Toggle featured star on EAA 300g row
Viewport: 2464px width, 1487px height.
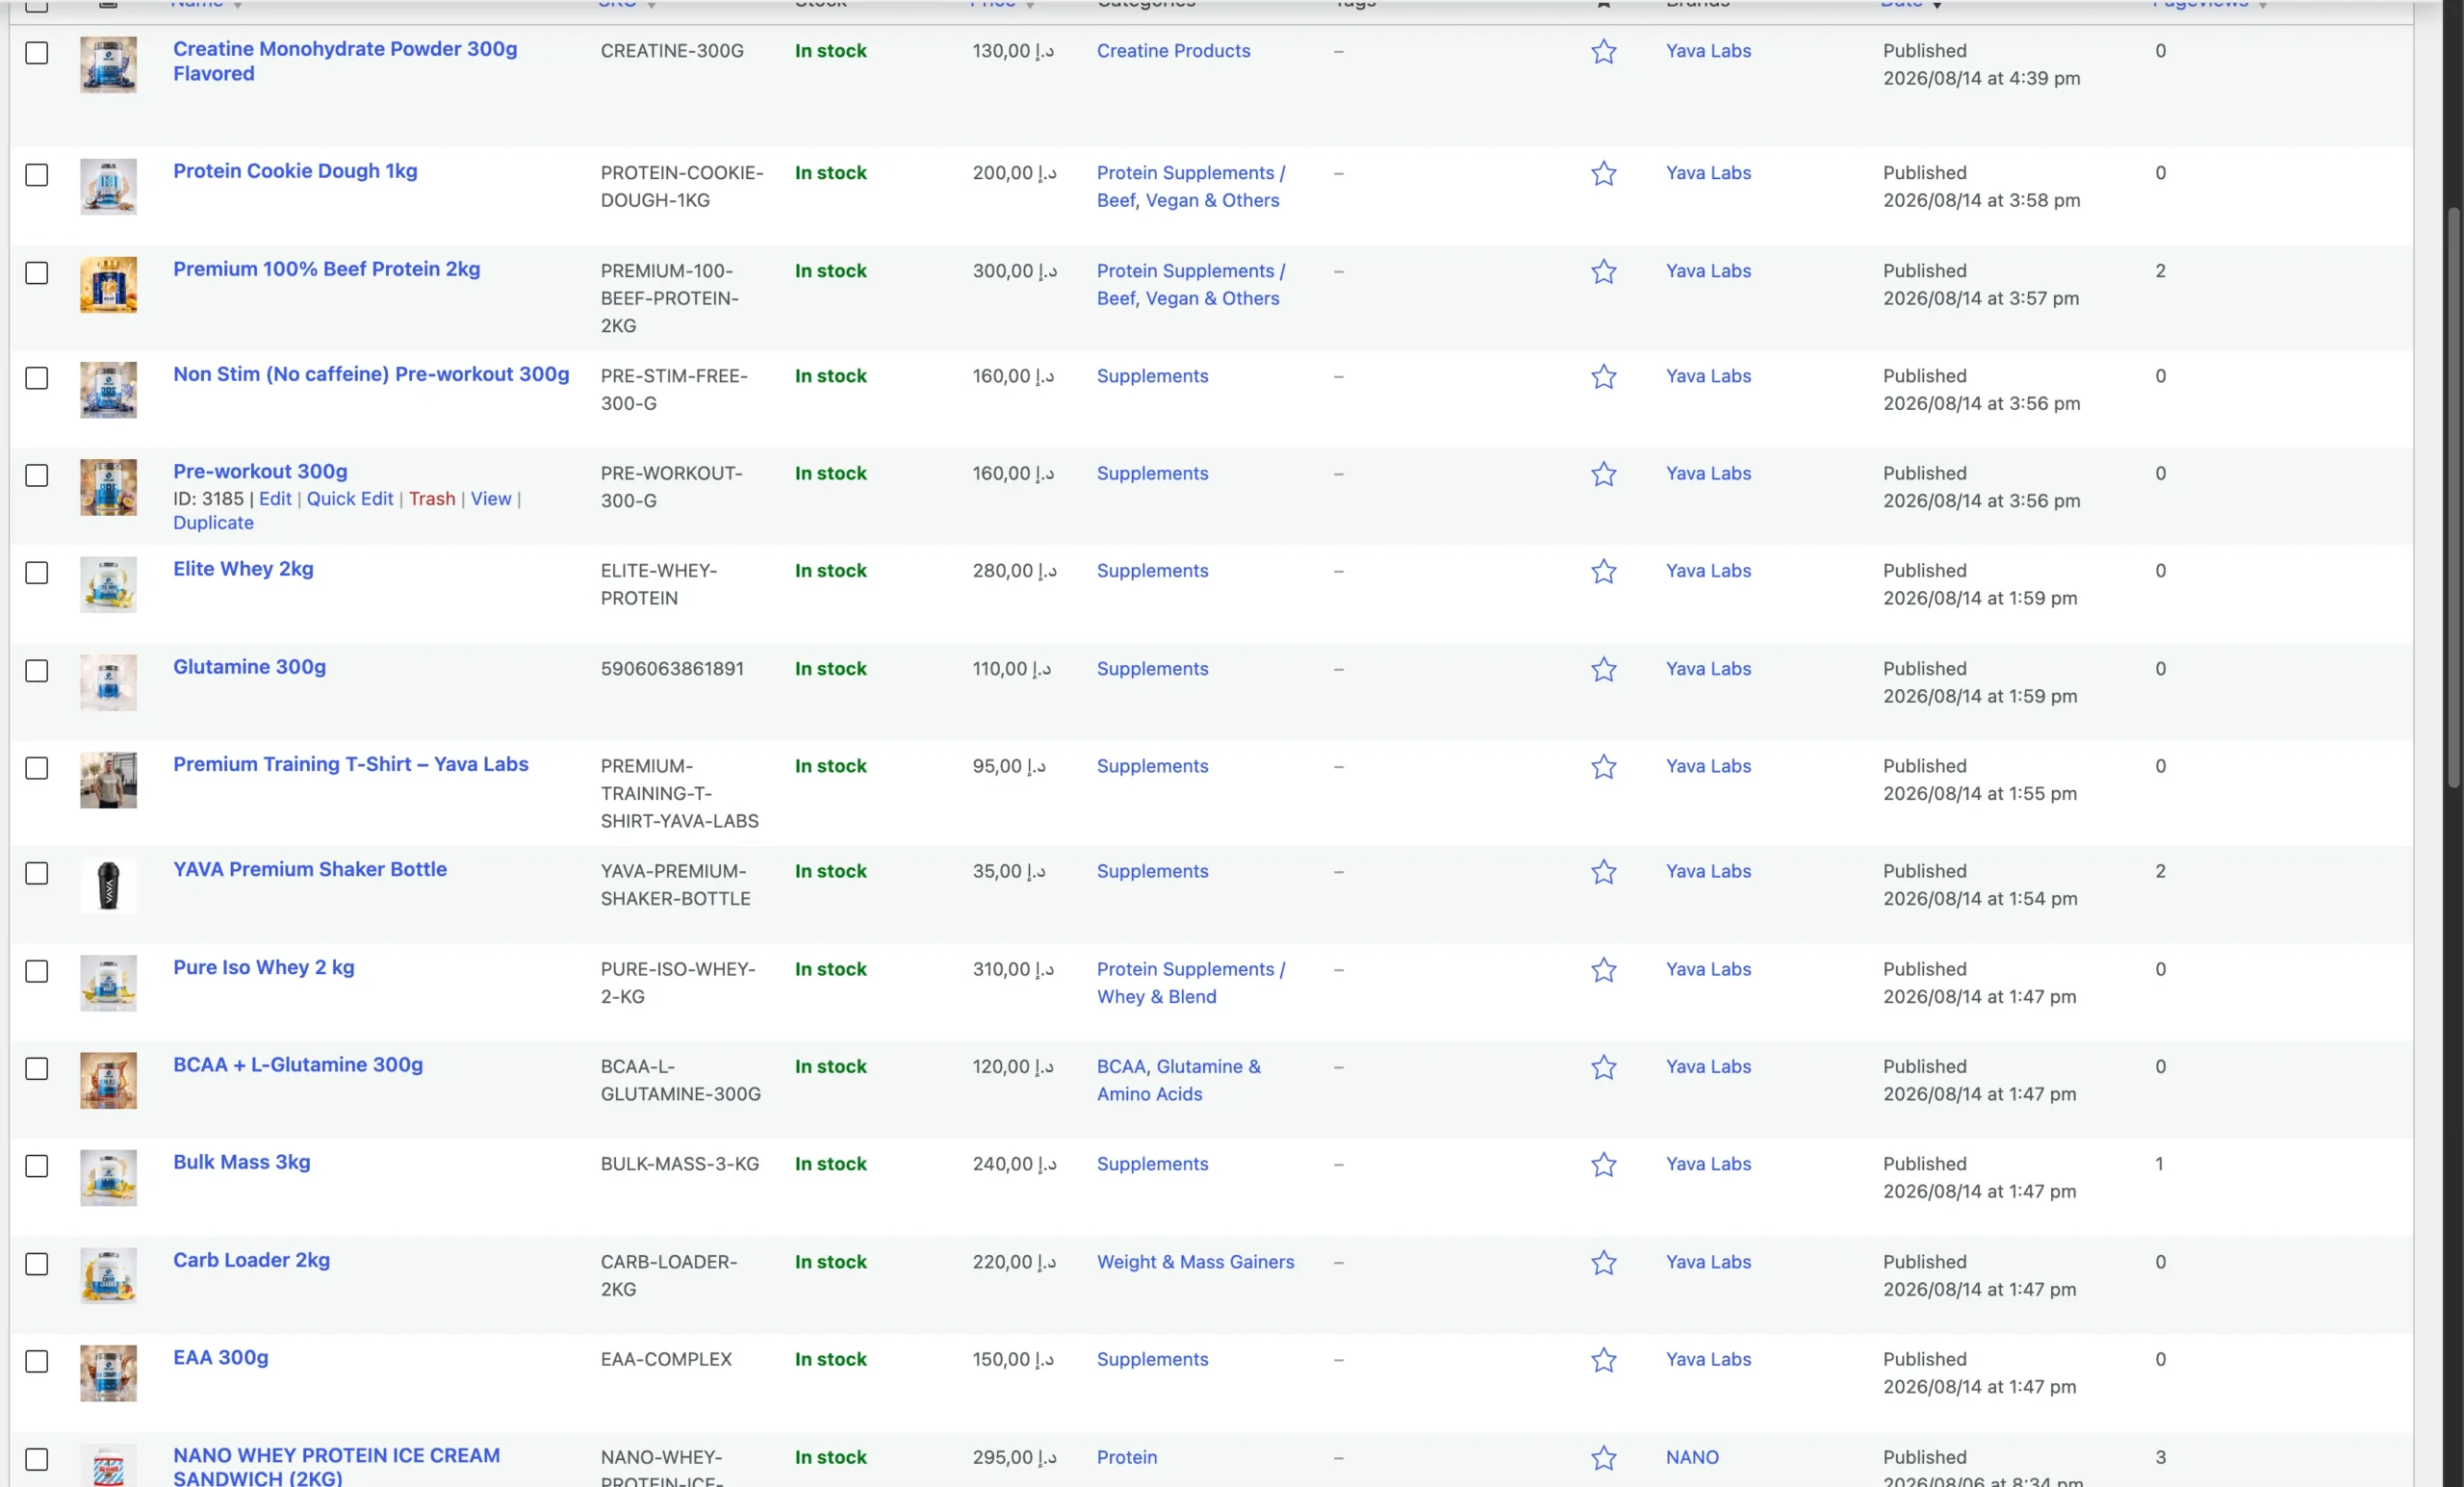tap(1603, 1359)
